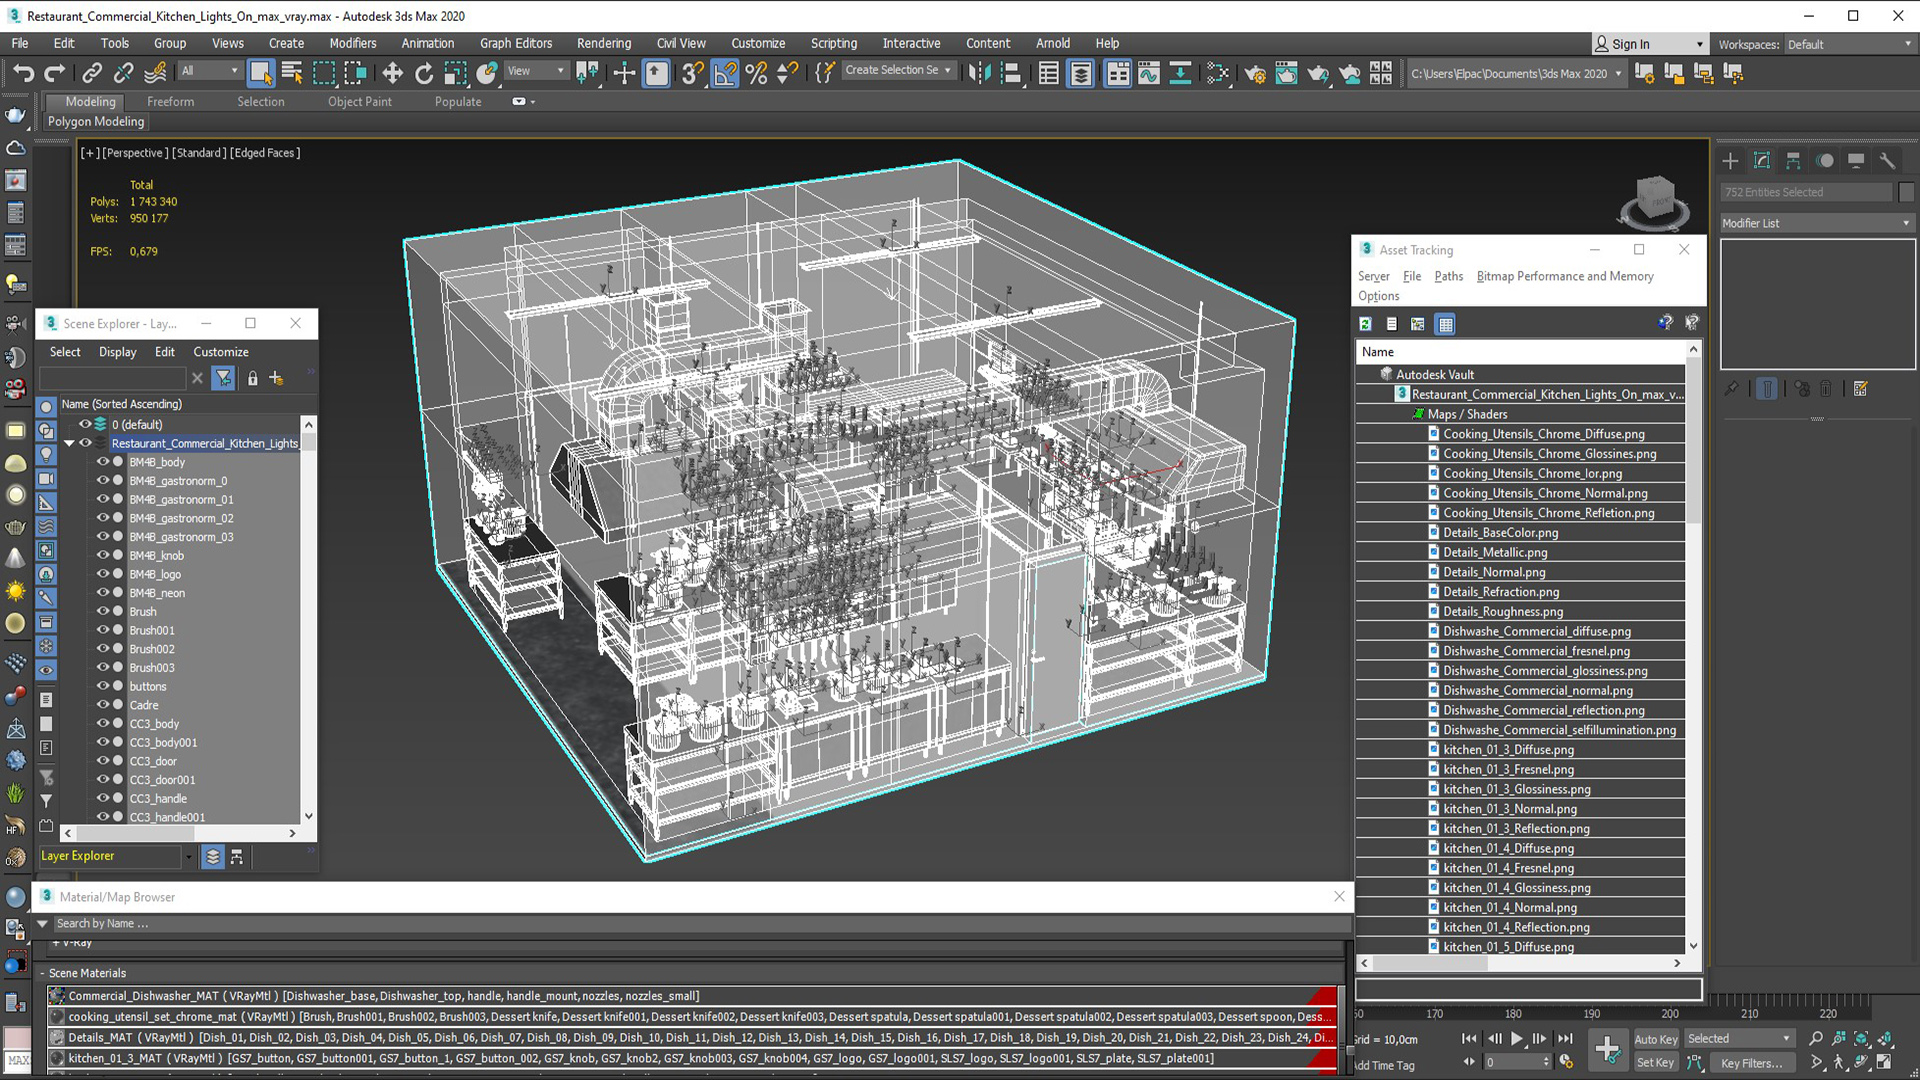
Task: Click the [Perspective] viewport label
Action: (135, 153)
